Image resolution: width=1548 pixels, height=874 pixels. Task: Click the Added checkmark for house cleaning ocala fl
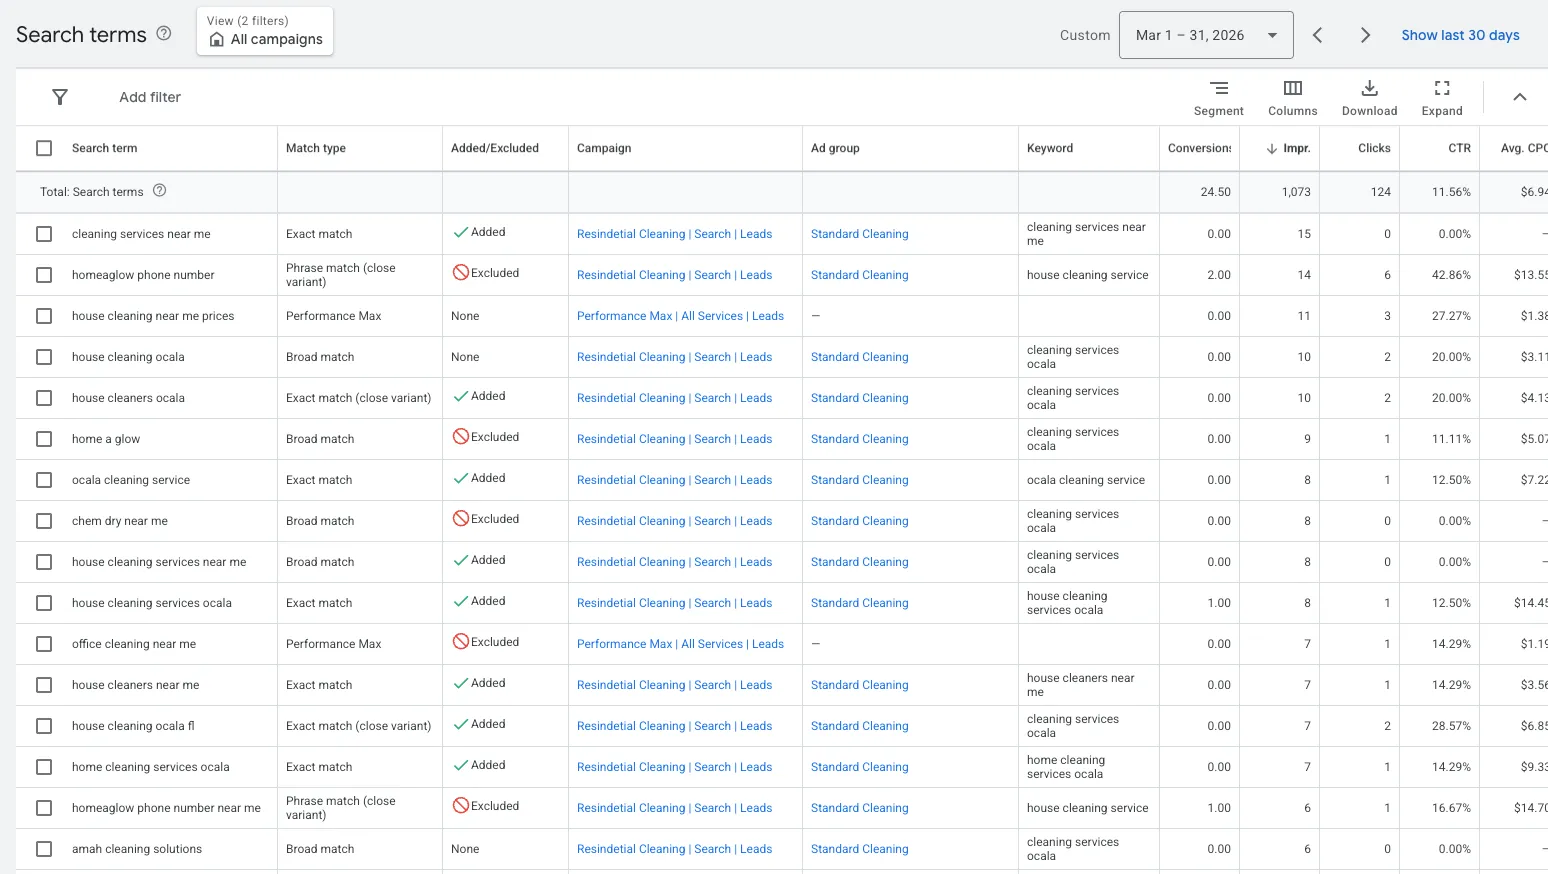tap(461, 724)
